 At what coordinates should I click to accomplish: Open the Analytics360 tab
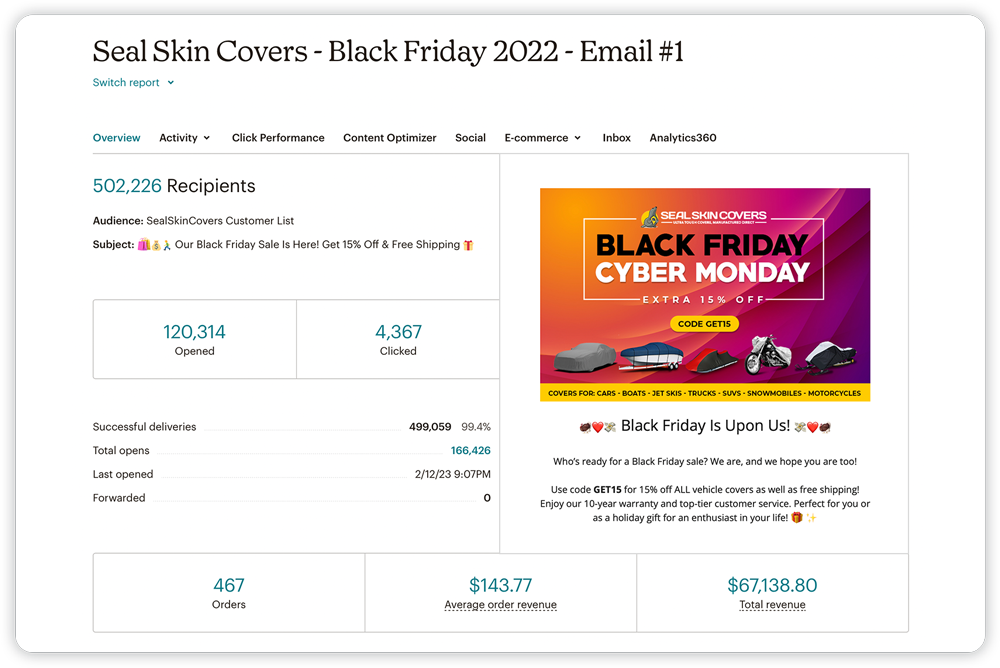(x=682, y=137)
